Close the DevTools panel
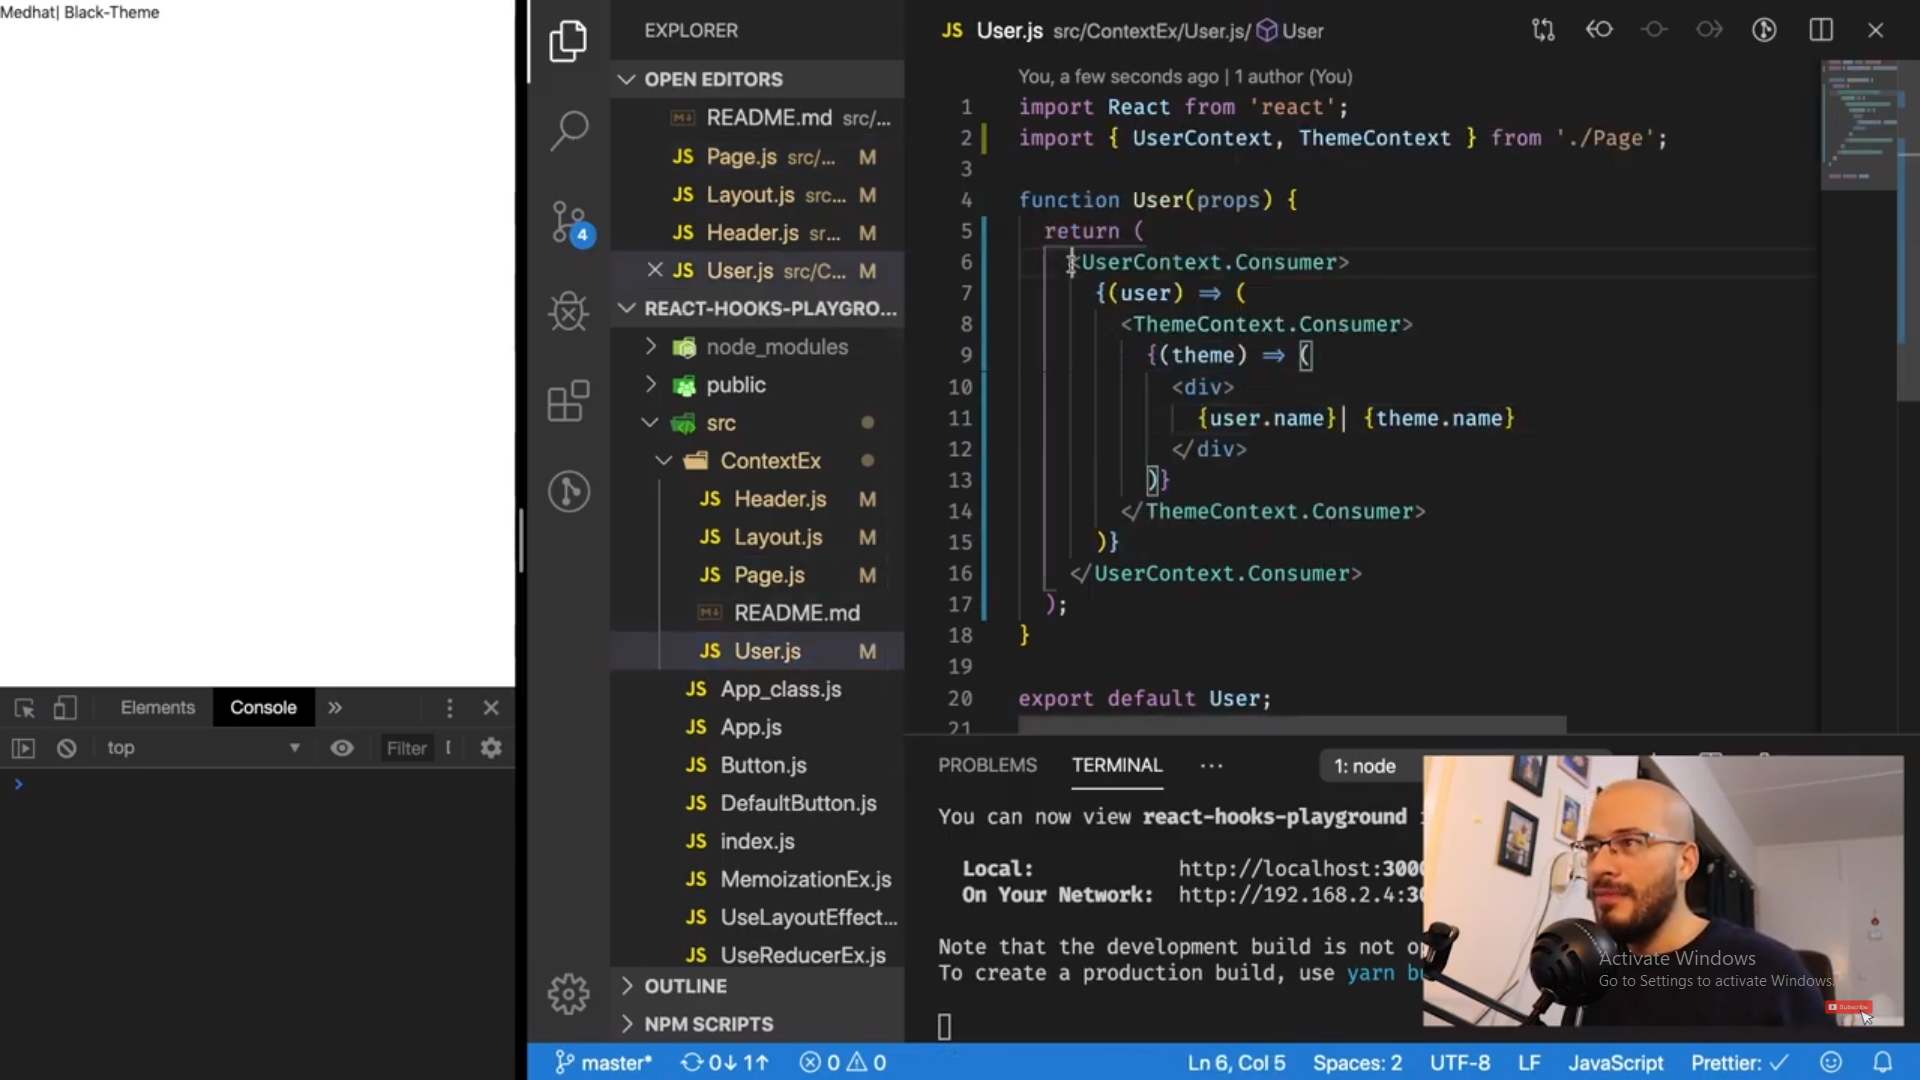The width and height of the screenshot is (1920, 1080). (x=491, y=708)
